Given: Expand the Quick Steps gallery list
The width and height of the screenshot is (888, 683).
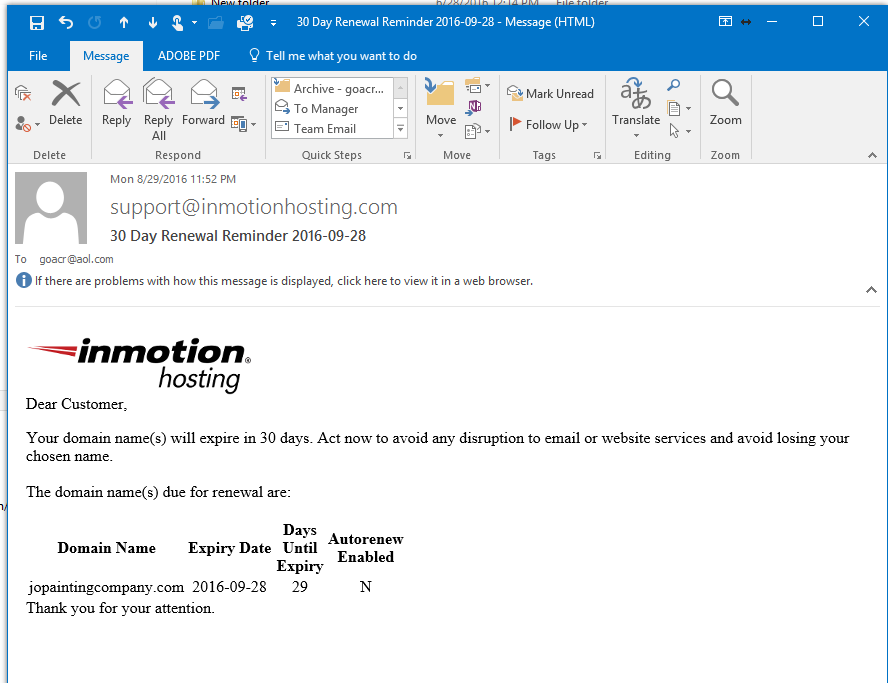Looking at the screenshot, I should [x=401, y=129].
